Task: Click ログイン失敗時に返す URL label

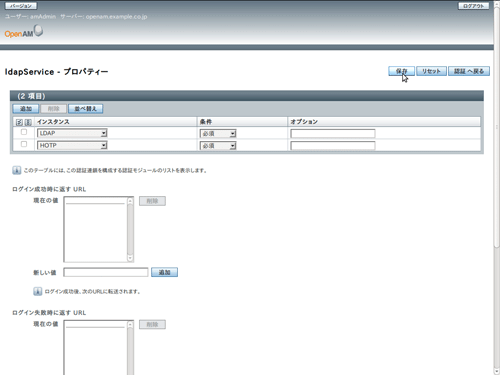Action: click(x=49, y=313)
